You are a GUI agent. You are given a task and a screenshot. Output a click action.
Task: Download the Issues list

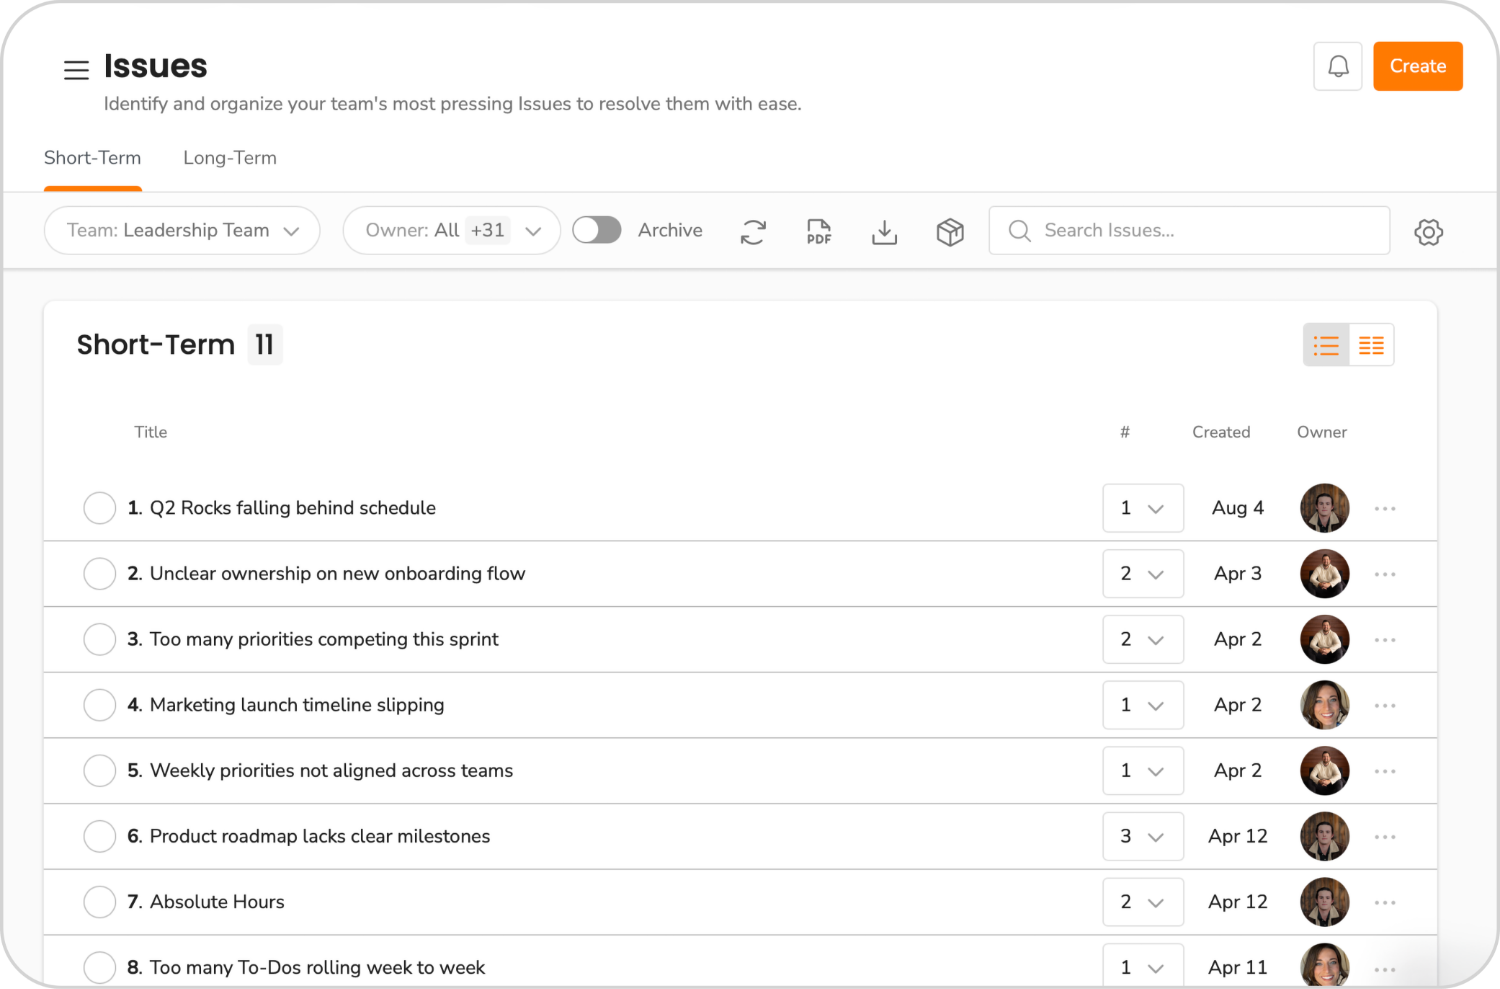tap(884, 231)
